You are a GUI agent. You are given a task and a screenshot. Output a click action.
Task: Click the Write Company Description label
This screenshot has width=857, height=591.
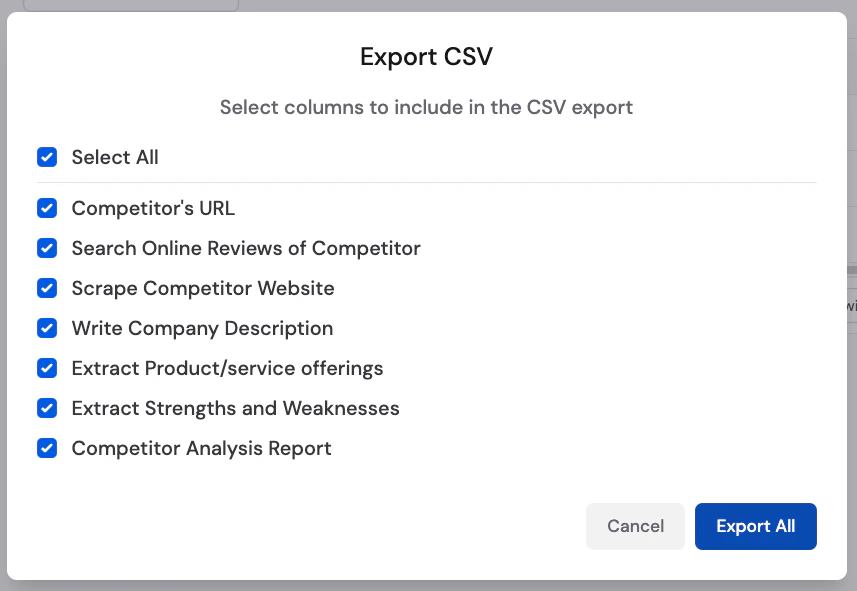[202, 329]
